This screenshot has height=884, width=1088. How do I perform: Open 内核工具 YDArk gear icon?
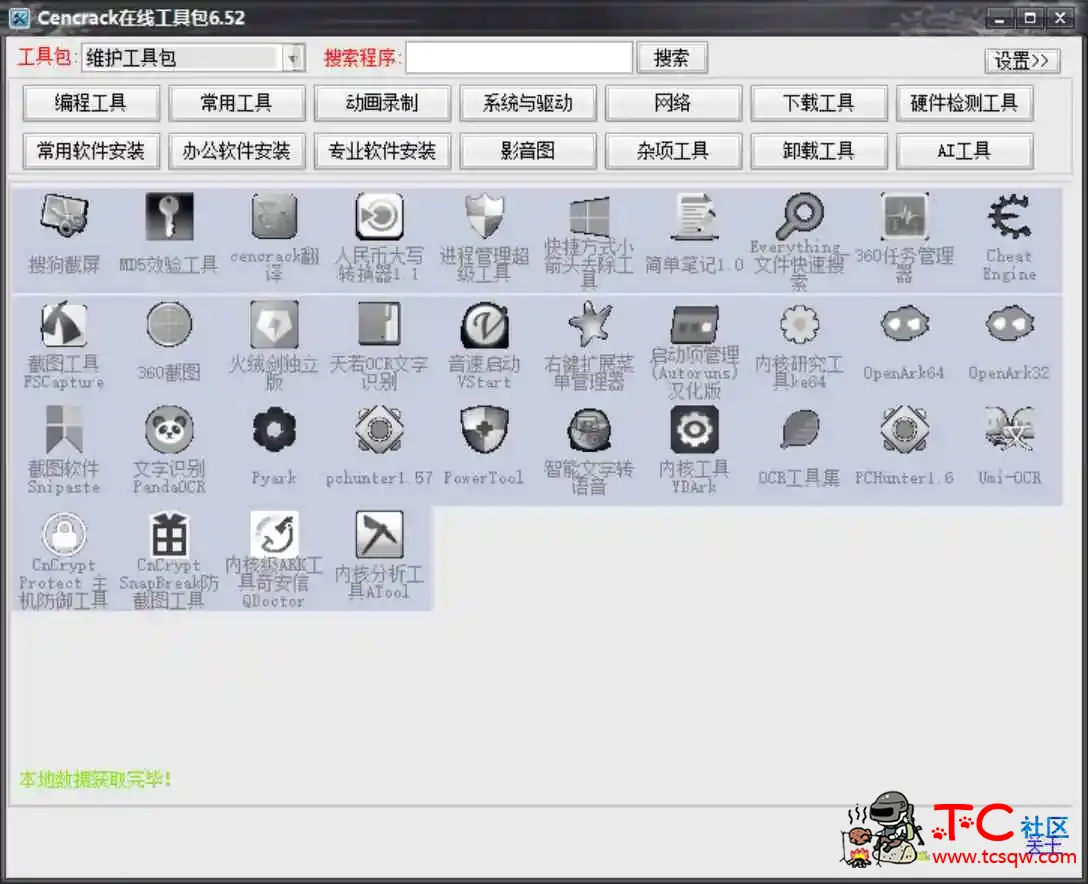pos(694,430)
